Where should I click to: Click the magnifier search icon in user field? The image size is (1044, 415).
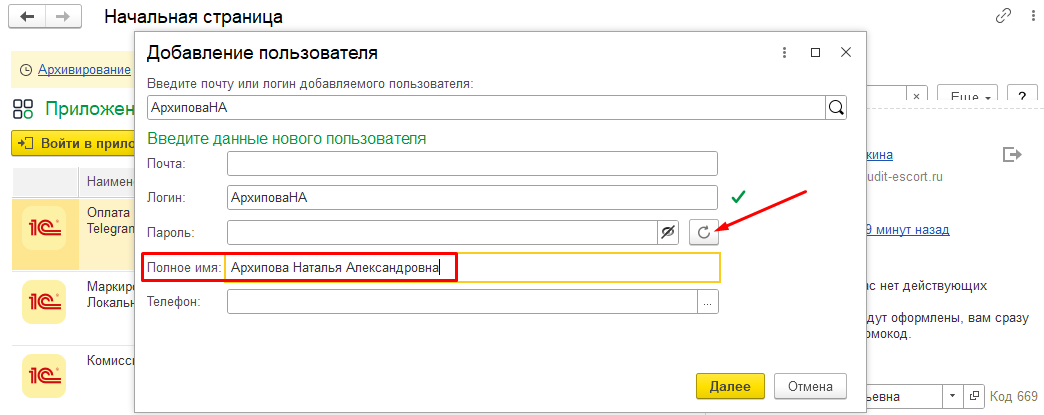835,107
